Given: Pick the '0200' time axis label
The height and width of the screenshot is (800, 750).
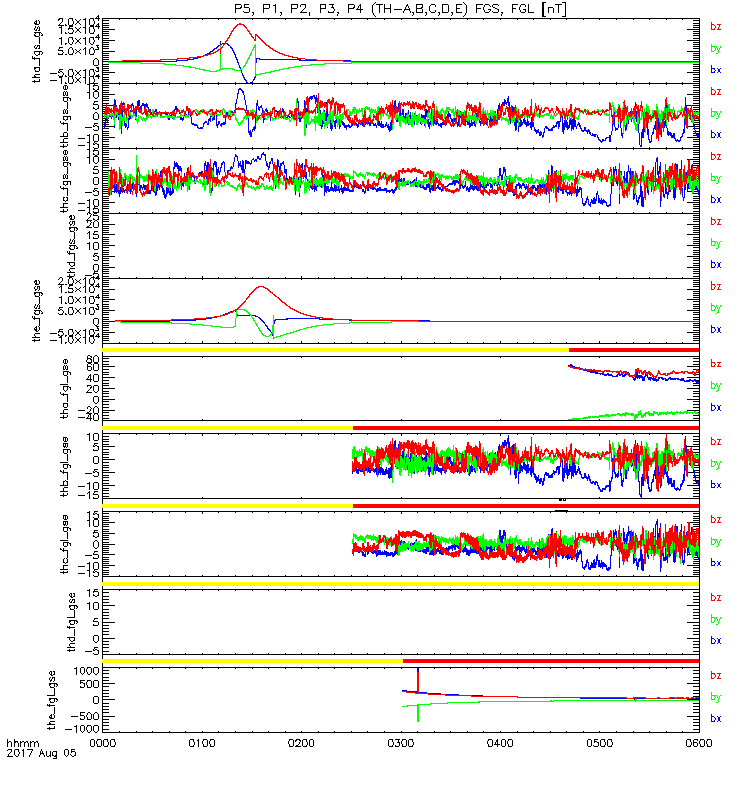Looking at the screenshot, I should (301, 743).
